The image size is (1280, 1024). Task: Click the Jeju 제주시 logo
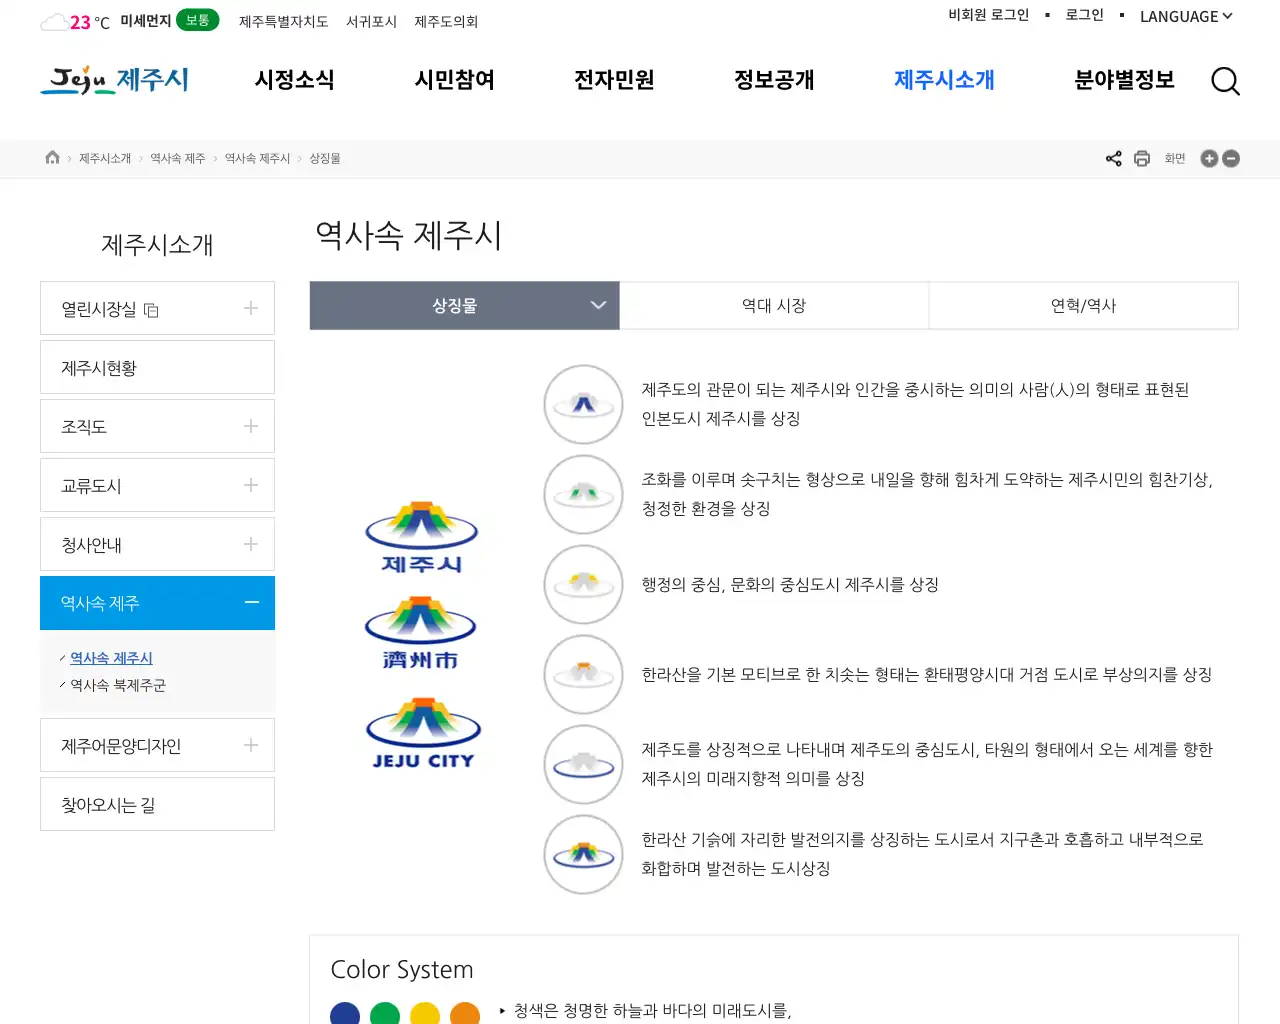(115, 80)
